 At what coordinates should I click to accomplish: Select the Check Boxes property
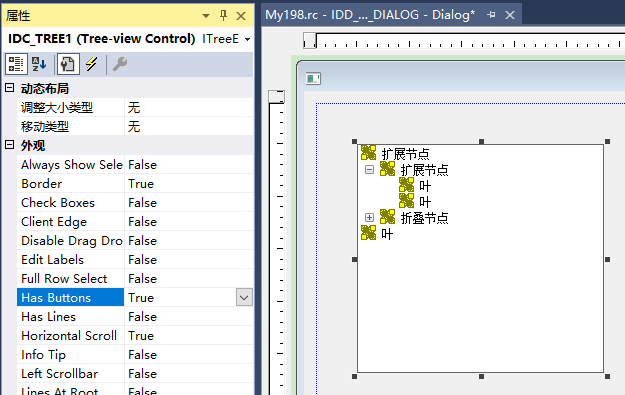tap(71, 202)
